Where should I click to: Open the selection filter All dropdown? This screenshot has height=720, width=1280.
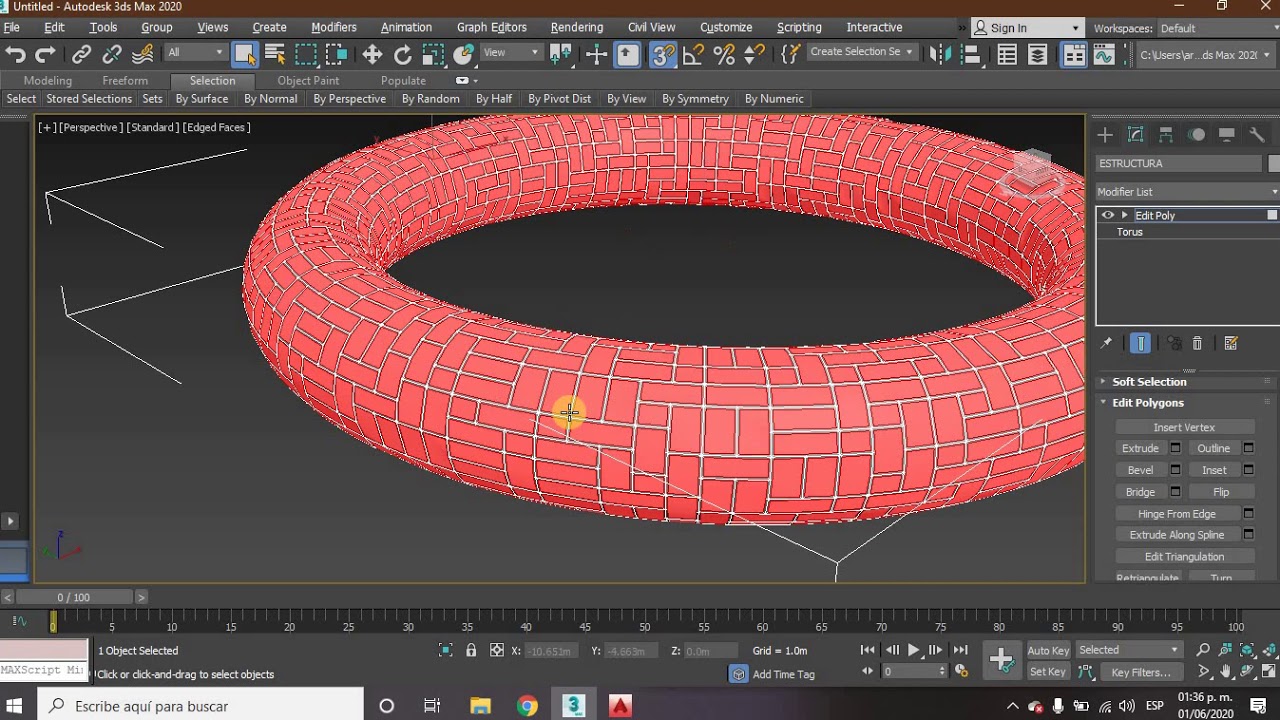pos(195,53)
